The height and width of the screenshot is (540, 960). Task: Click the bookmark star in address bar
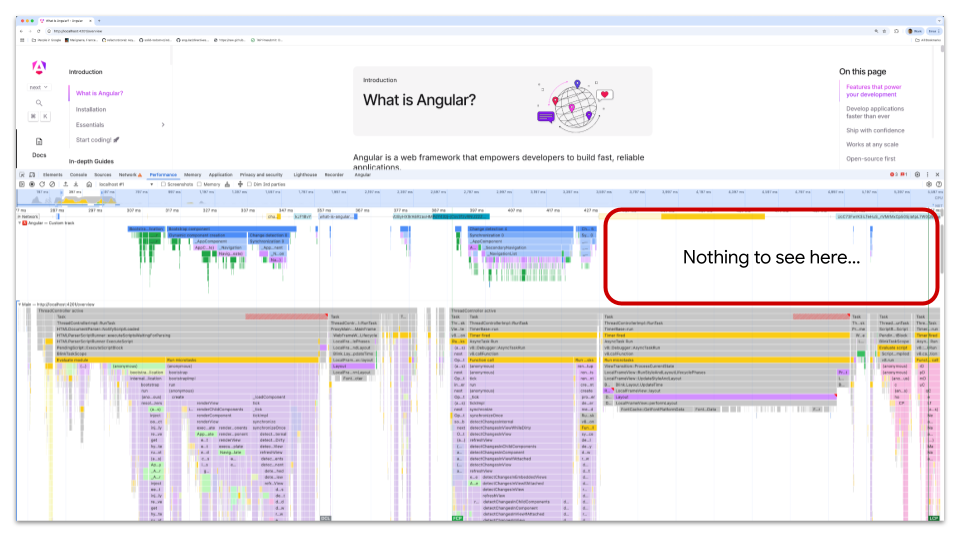(x=884, y=31)
